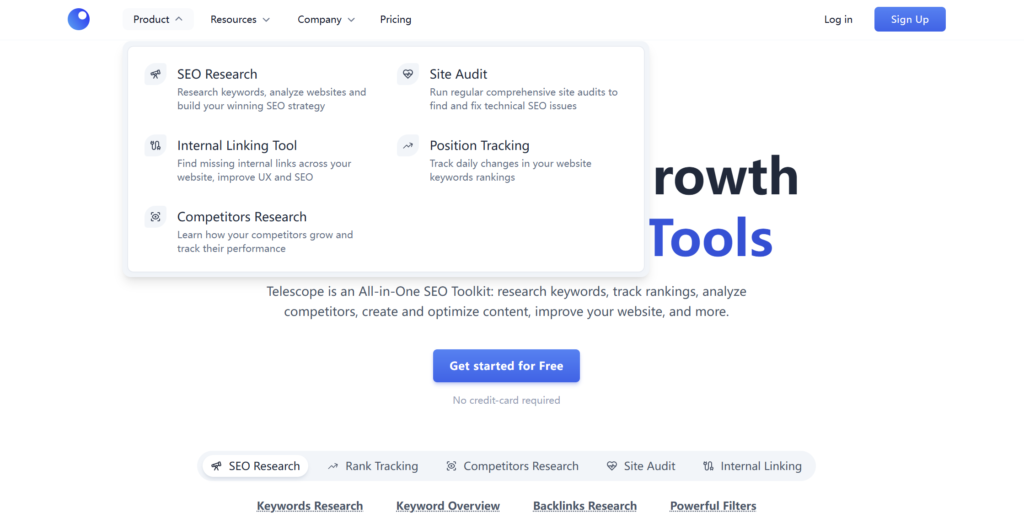Click the up chevron next to Product
The image size is (1024, 524).
179,19
